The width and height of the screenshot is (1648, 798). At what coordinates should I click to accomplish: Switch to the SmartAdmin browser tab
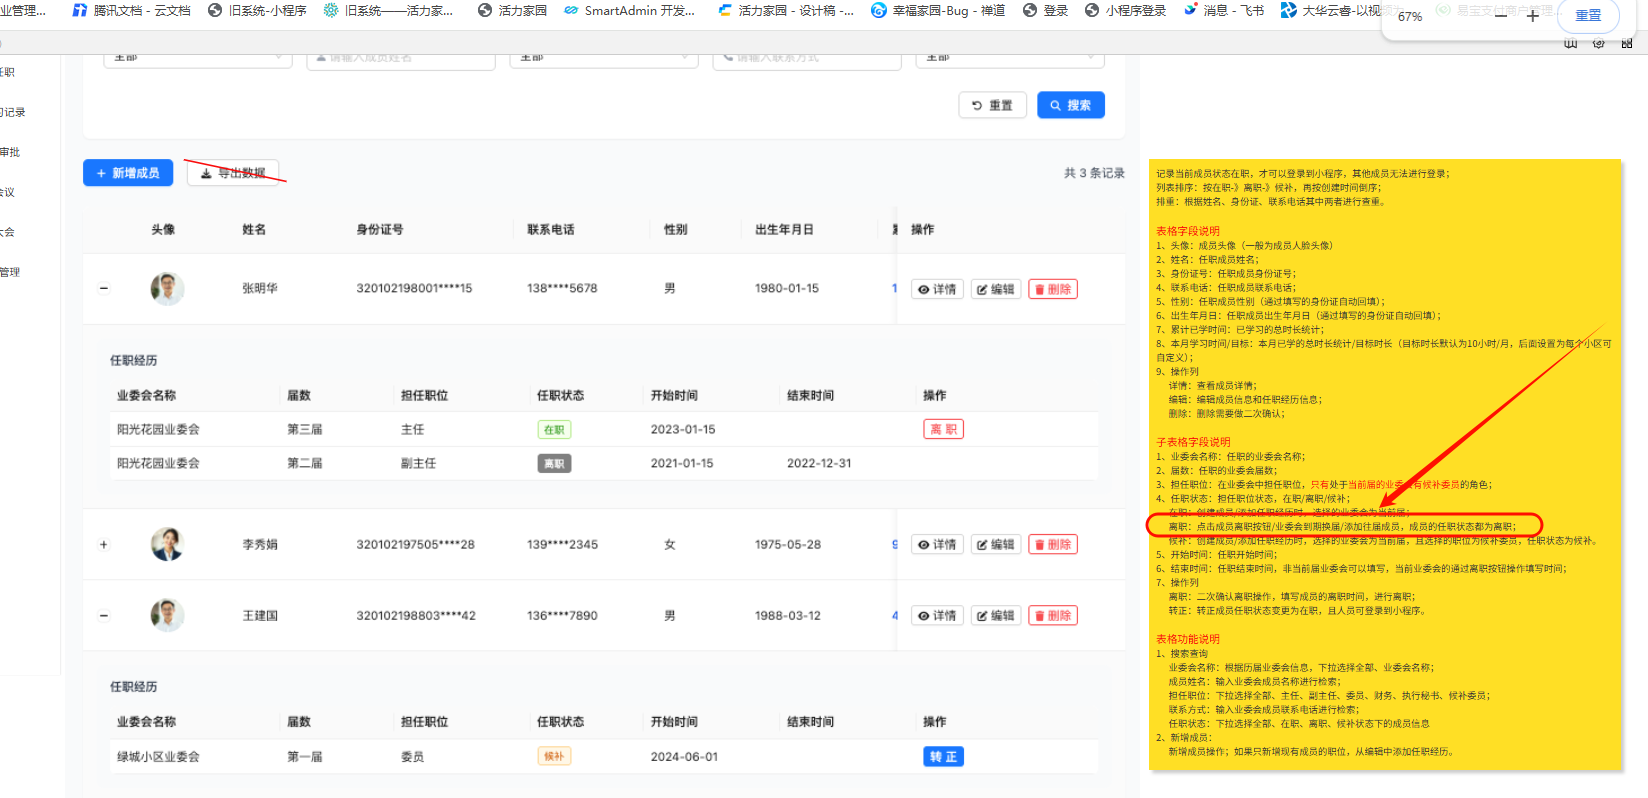pyautogui.click(x=630, y=11)
